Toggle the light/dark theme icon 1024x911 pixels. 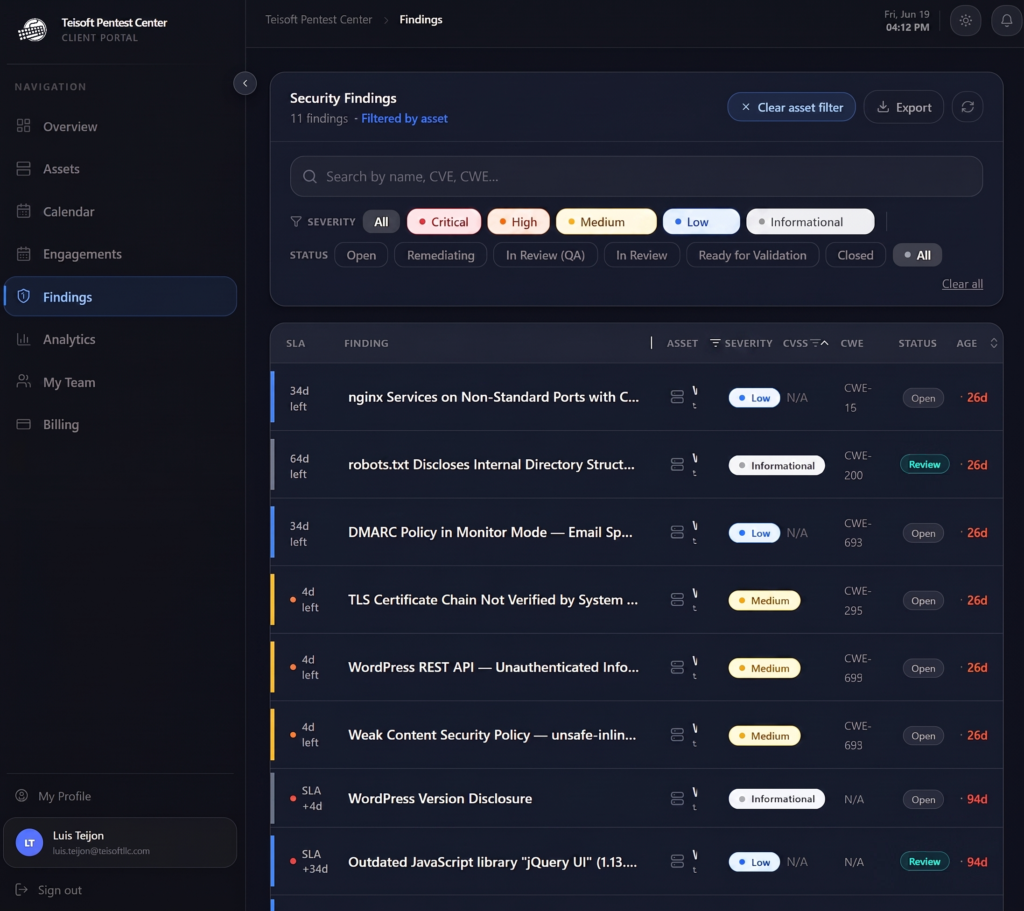(965, 21)
